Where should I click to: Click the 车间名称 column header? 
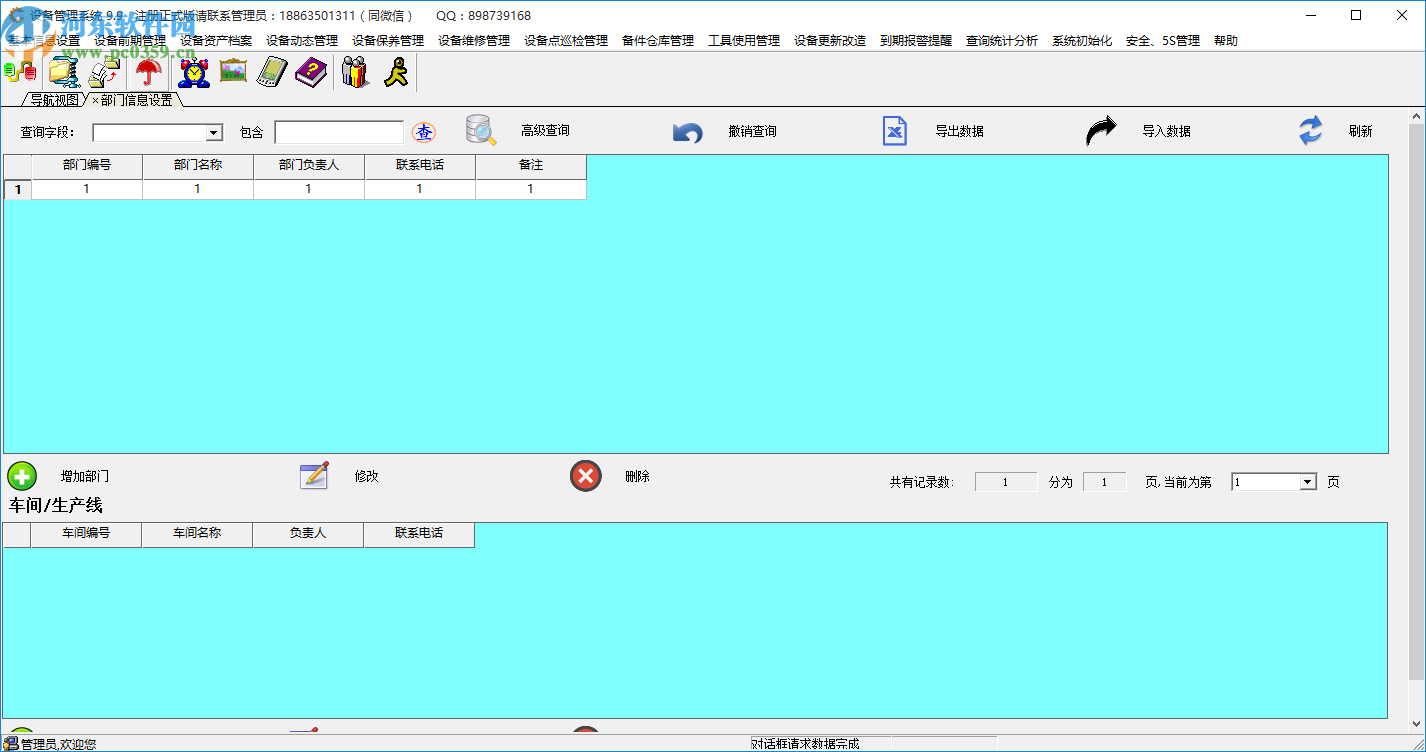click(198, 534)
